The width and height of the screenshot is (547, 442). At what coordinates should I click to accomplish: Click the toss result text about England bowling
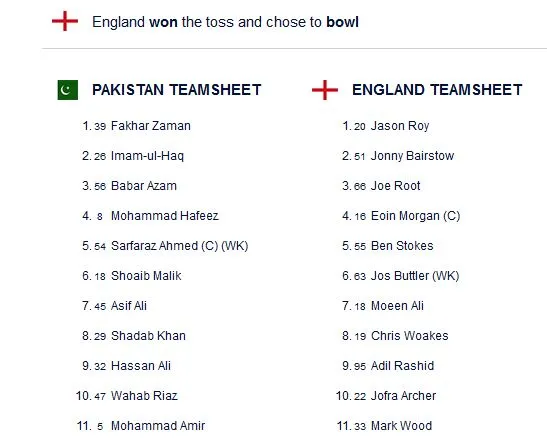pyautogui.click(x=225, y=22)
